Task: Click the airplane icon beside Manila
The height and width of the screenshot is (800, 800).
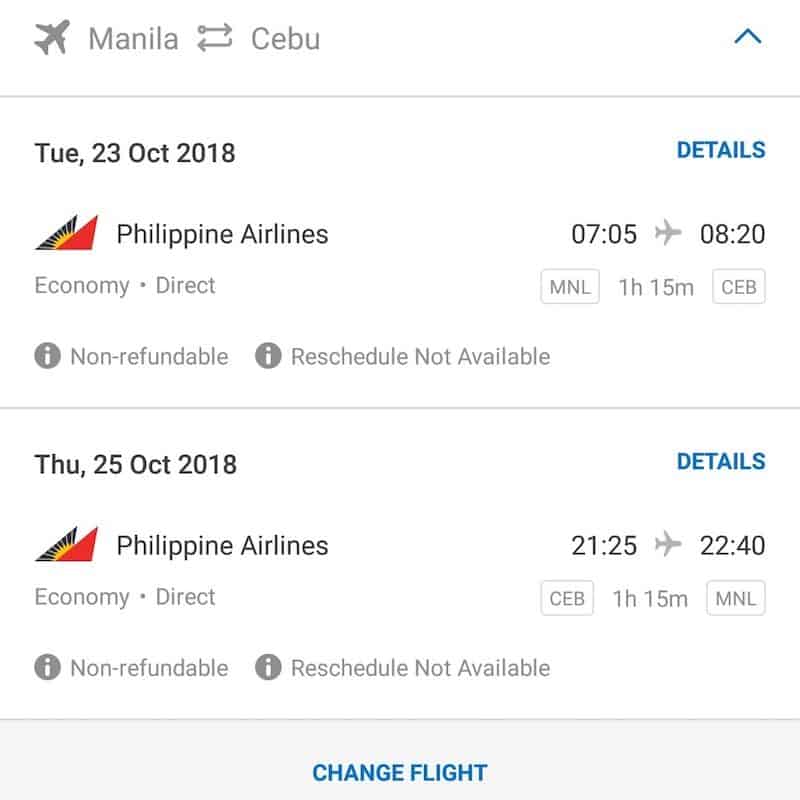Action: pos(53,39)
